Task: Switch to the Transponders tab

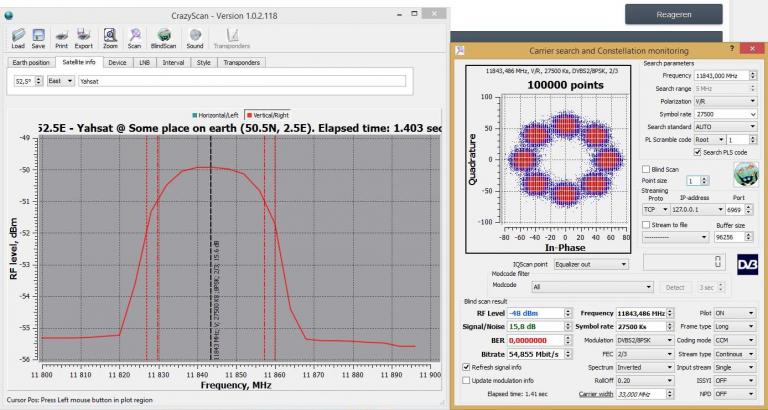Action: tap(241, 63)
